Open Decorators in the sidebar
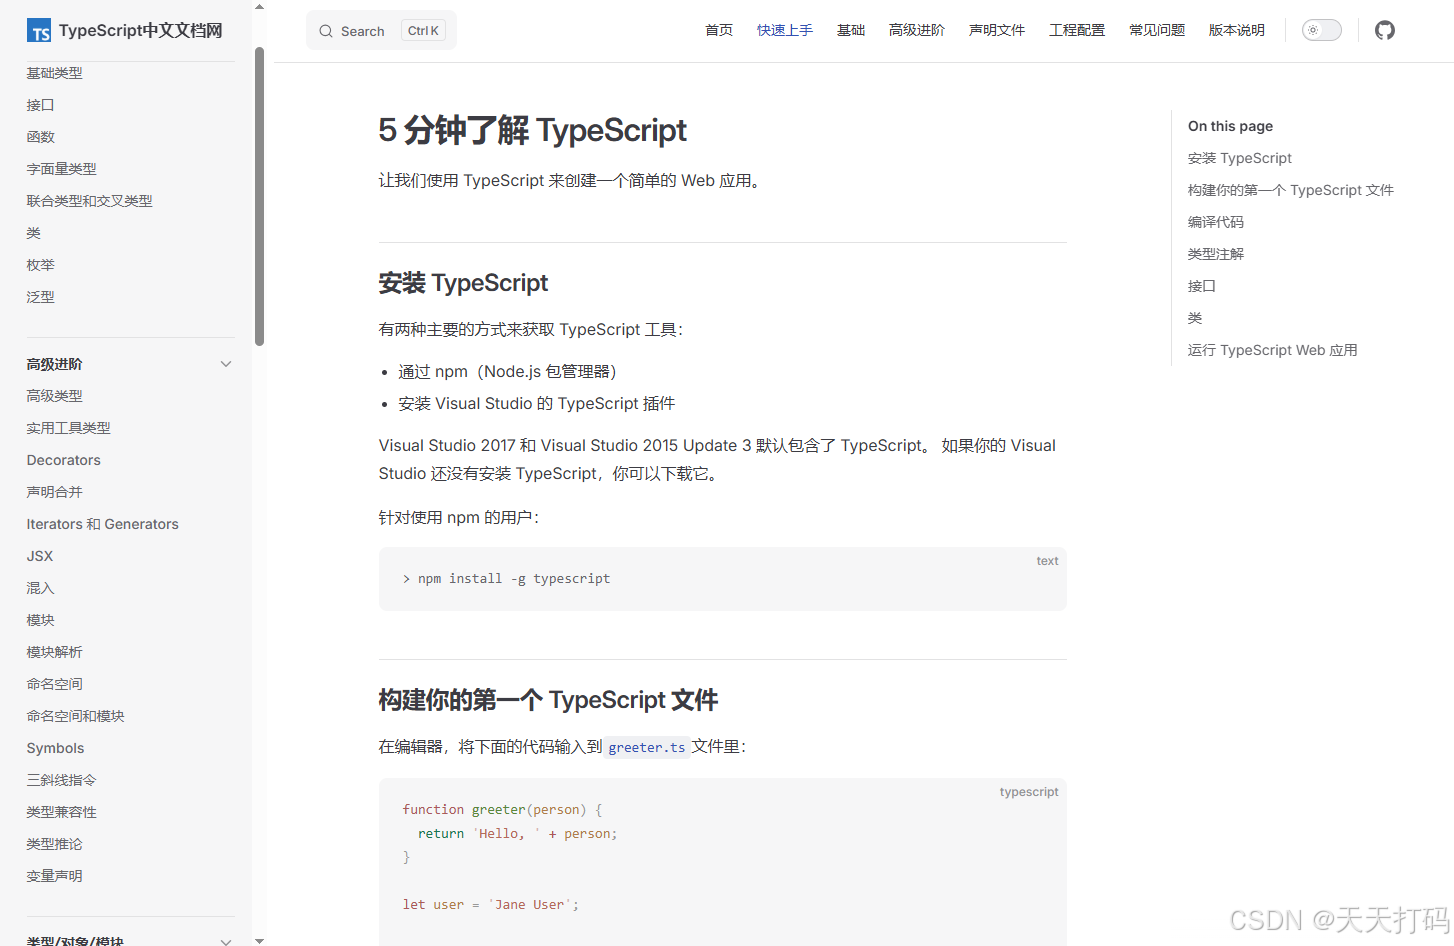Image resolution: width=1454 pixels, height=946 pixels. [x=64, y=460]
